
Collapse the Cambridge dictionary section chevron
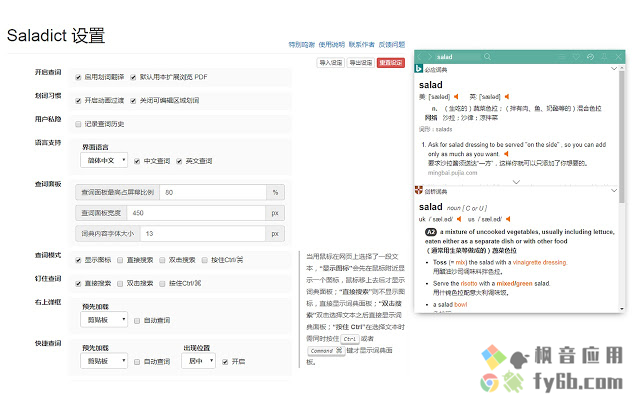(613, 190)
